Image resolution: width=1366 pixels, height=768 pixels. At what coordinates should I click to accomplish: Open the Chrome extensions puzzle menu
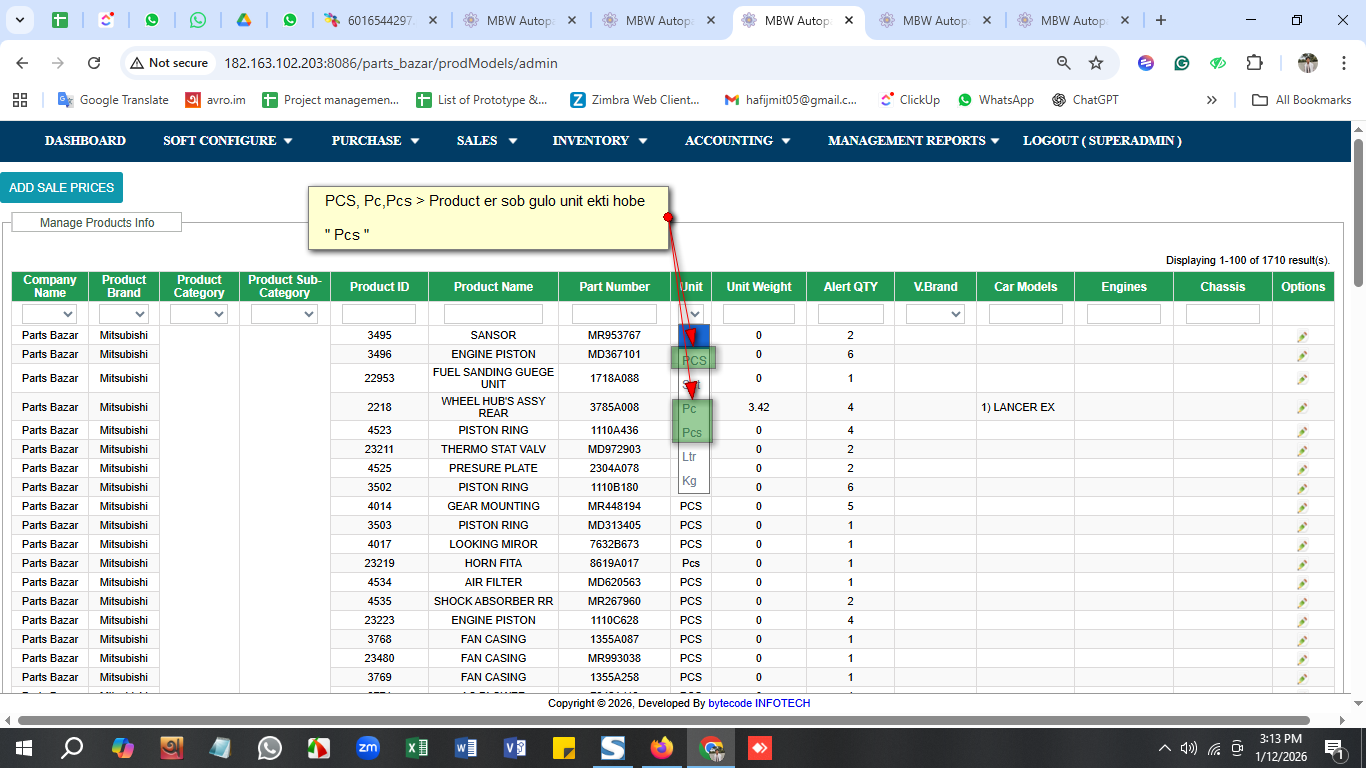1254,63
